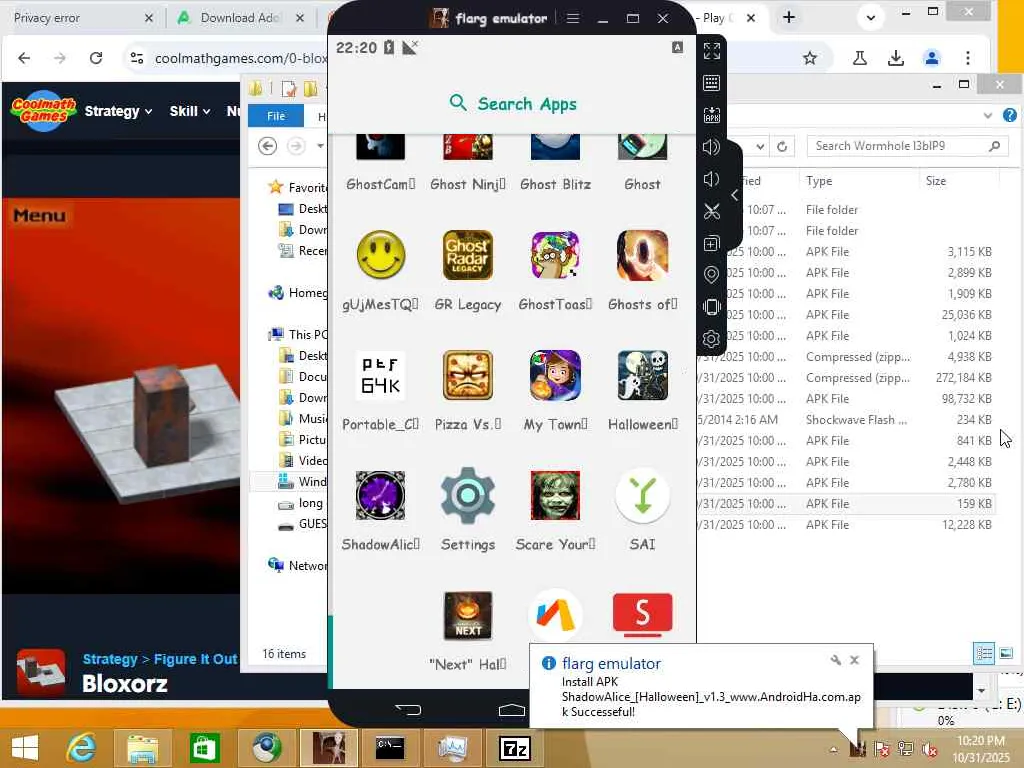Click the Search Wormhole l3bIP9 box
The image size is (1024, 768).
pyautogui.click(x=907, y=146)
